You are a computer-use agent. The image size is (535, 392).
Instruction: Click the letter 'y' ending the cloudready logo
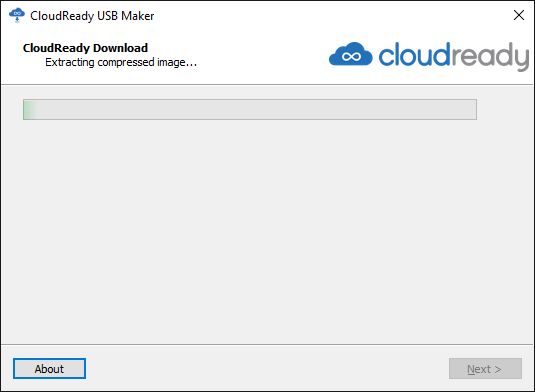[x=522, y=59]
